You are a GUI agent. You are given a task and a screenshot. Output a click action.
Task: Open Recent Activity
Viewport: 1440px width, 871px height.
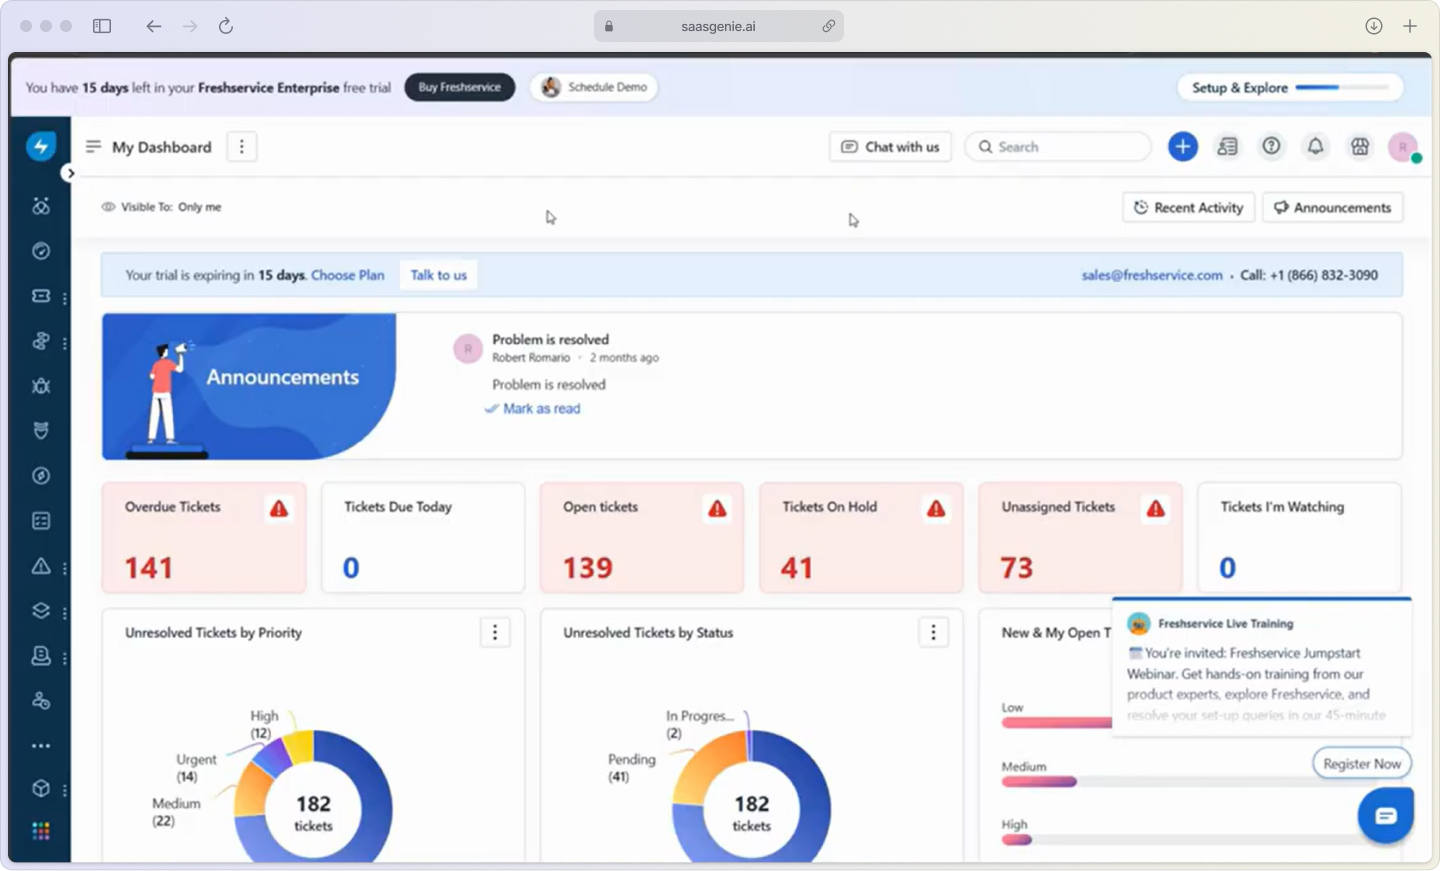pyautogui.click(x=1188, y=207)
